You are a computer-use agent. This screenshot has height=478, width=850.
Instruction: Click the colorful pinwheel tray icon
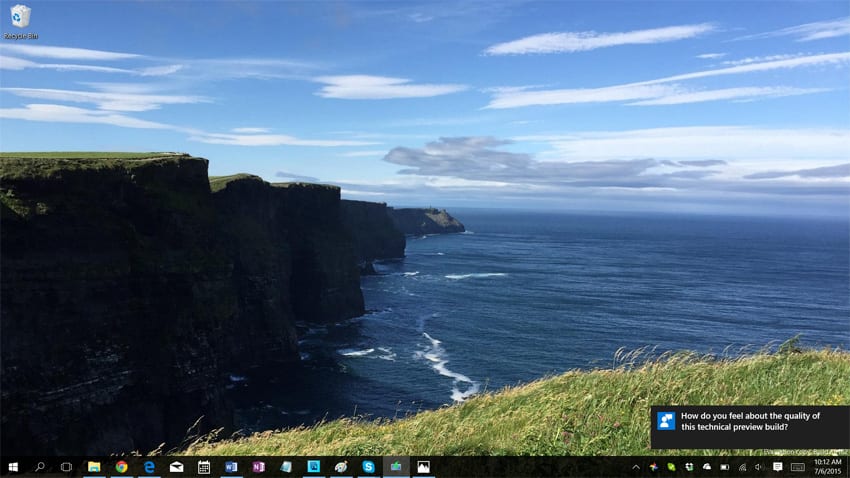coord(654,467)
